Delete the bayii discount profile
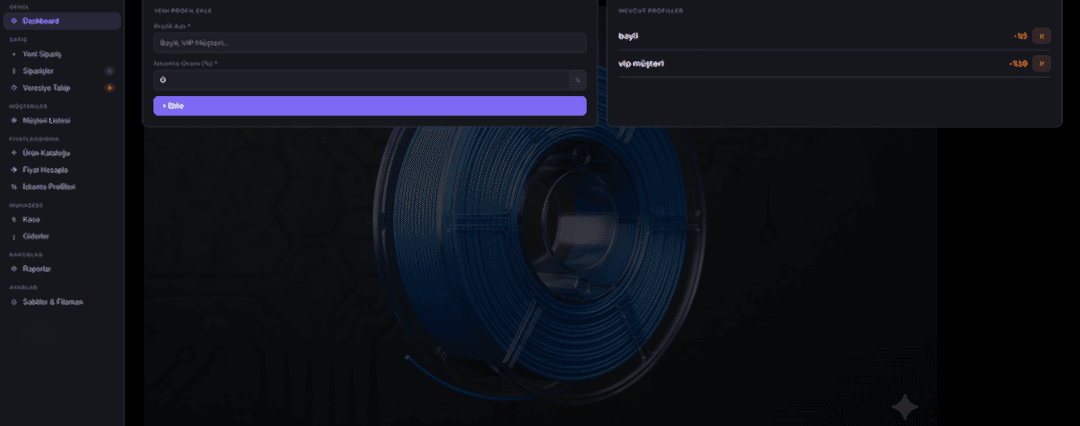The width and height of the screenshot is (1080, 426). 1041,36
